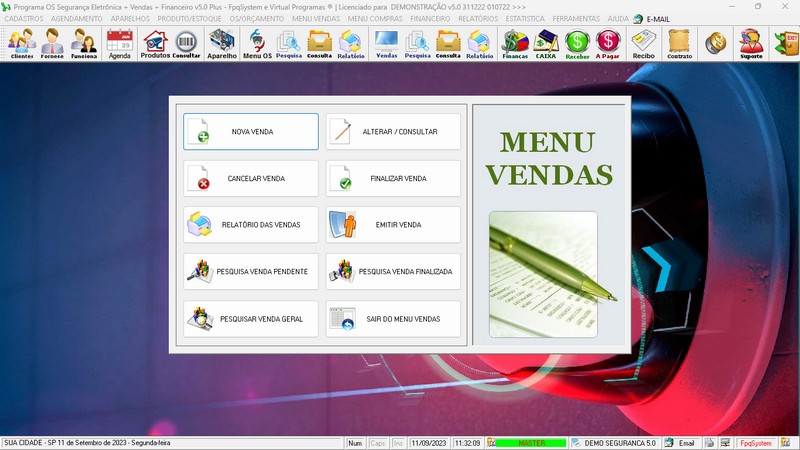
Task: Open the Menu OS camera icon
Action: pyautogui.click(x=257, y=43)
